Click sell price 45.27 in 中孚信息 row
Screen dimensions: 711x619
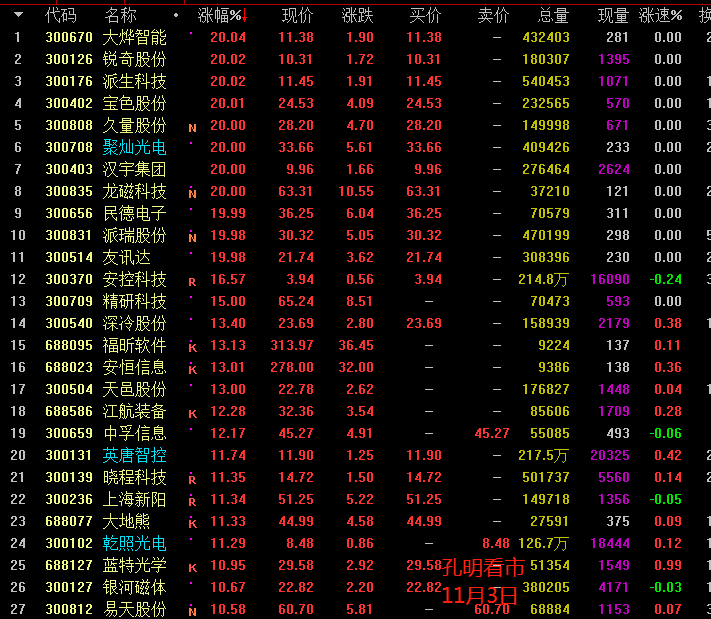coord(492,433)
